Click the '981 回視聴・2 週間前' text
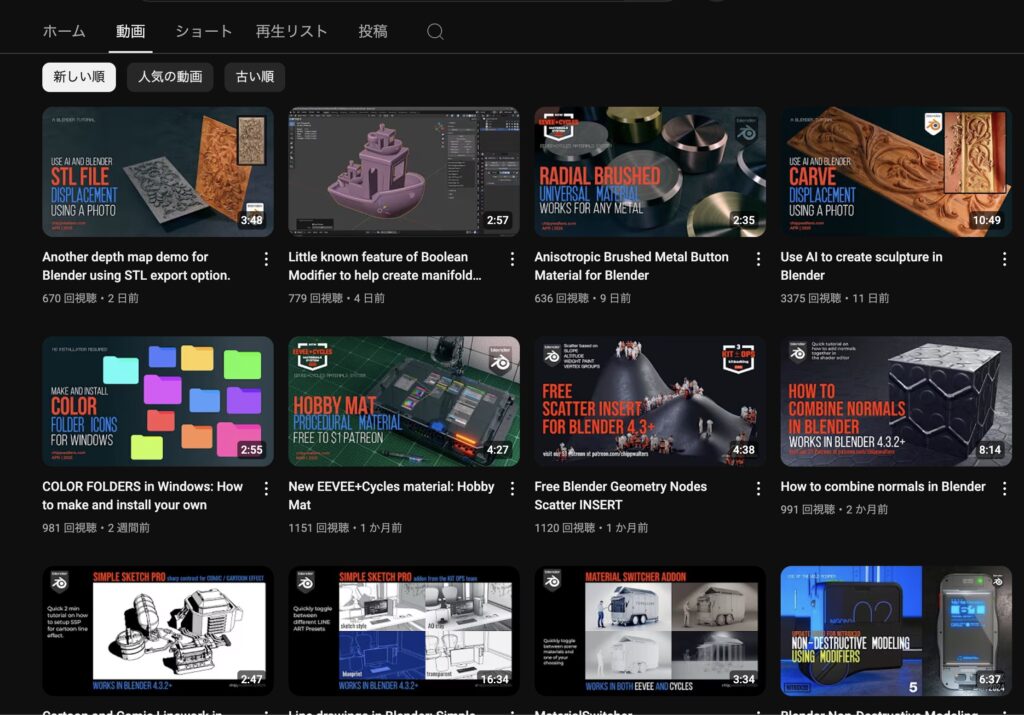 pos(96,528)
